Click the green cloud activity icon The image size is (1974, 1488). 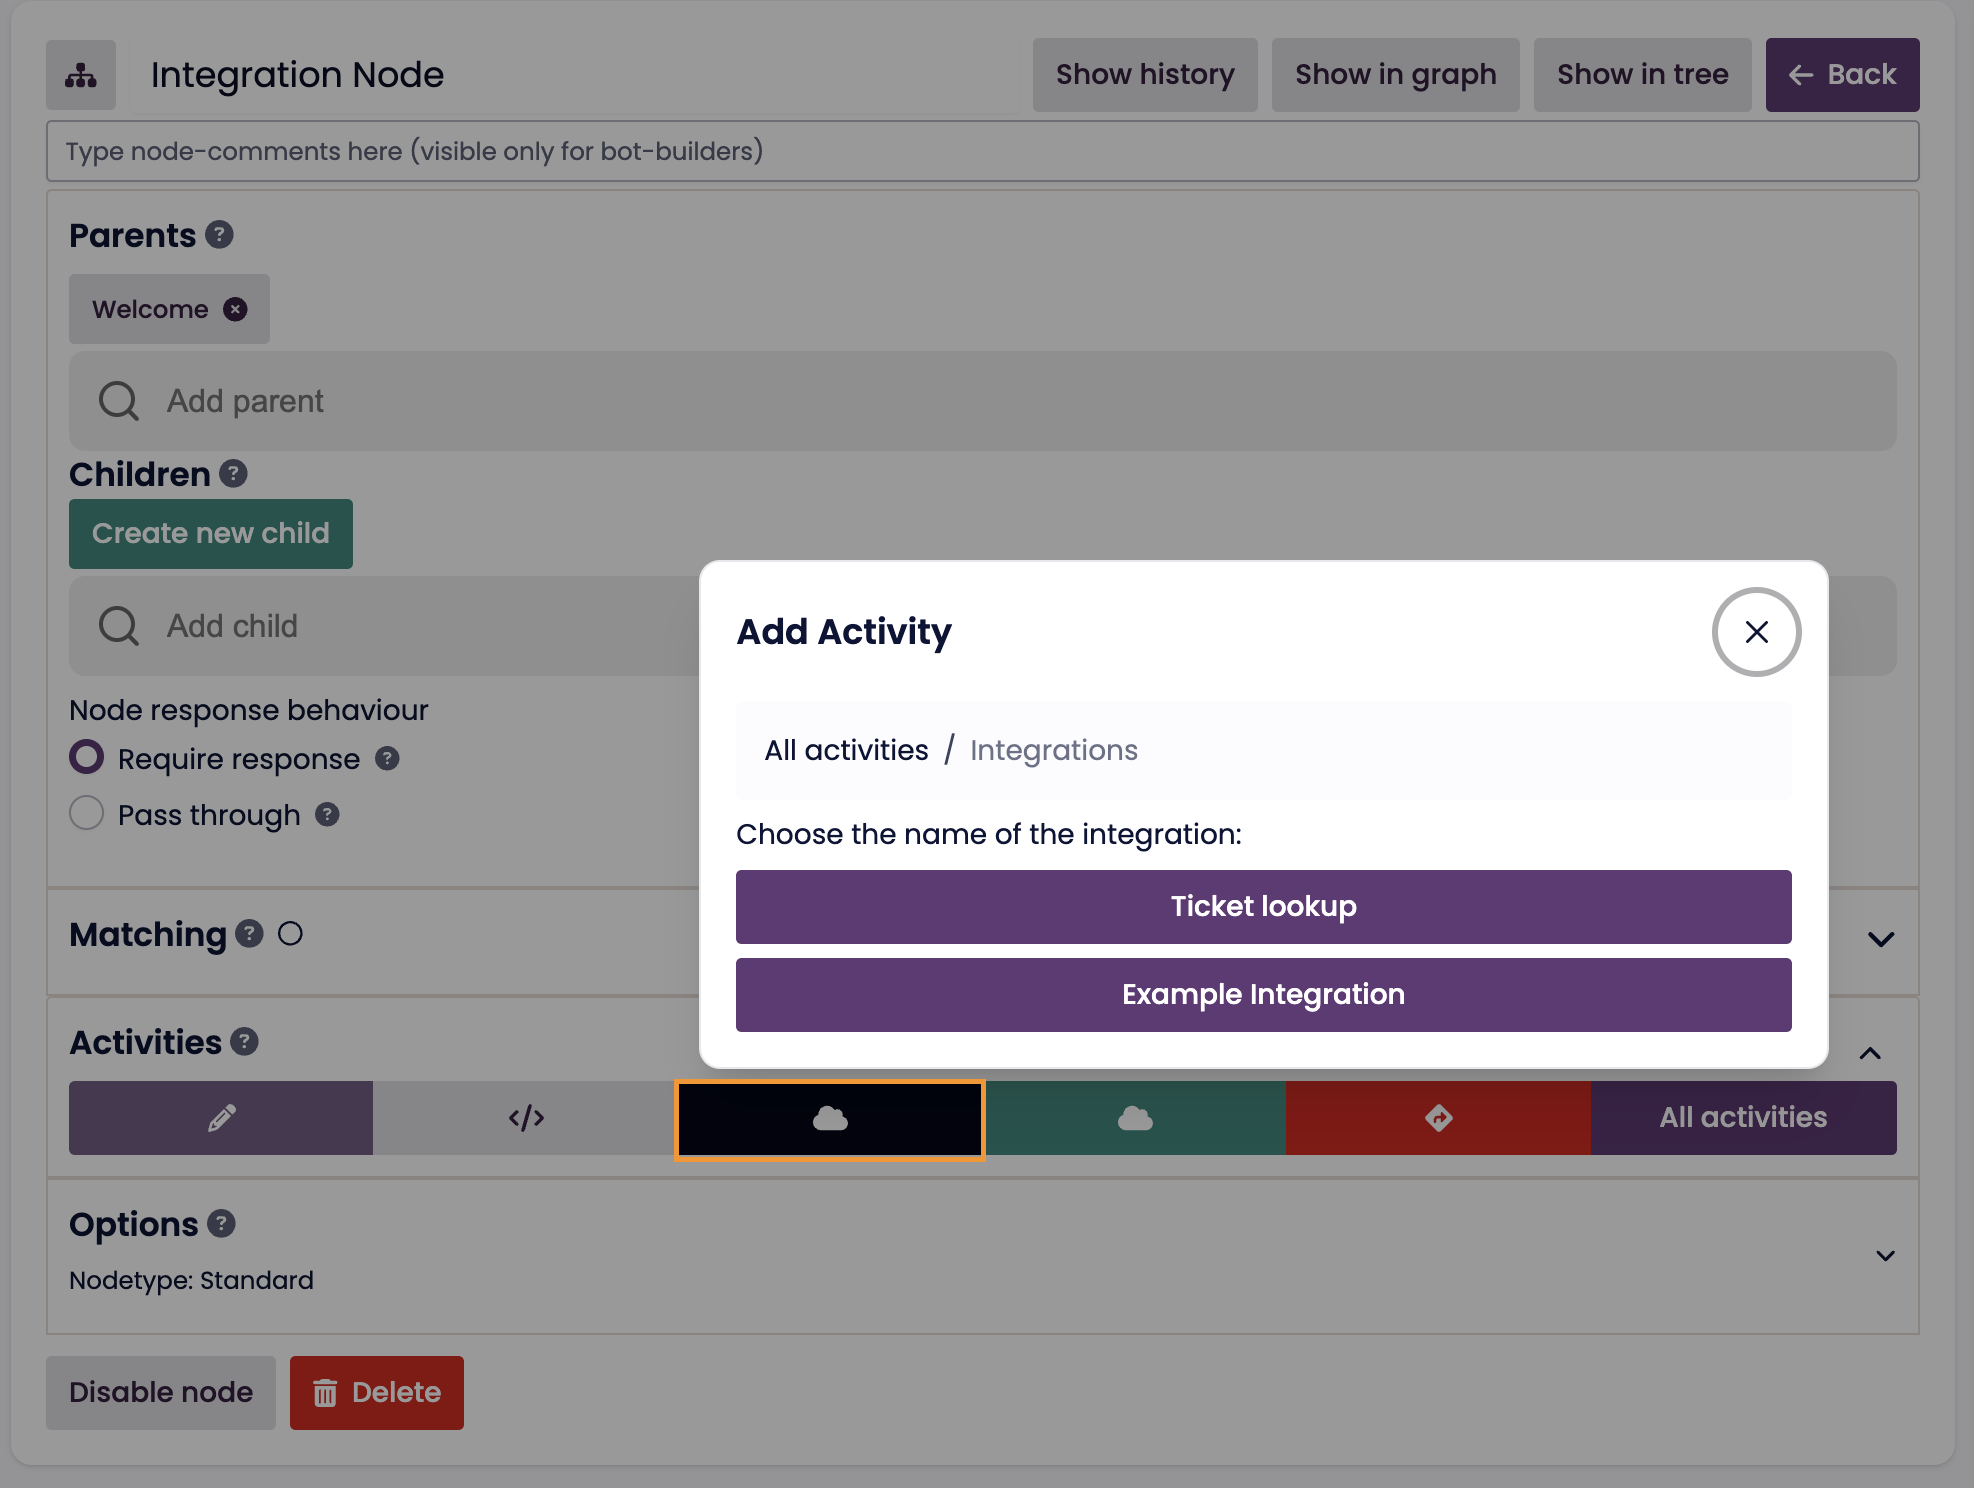pyautogui.click(x=1135, y=1118)
